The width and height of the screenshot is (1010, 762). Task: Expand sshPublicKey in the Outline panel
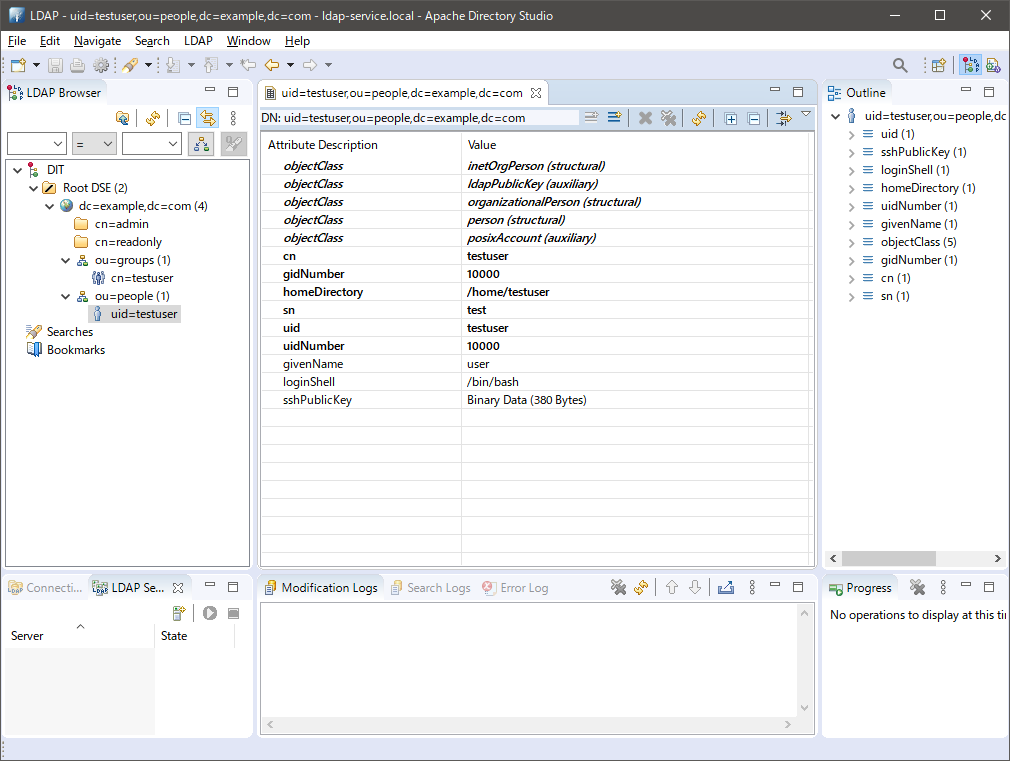pos(851,151)
